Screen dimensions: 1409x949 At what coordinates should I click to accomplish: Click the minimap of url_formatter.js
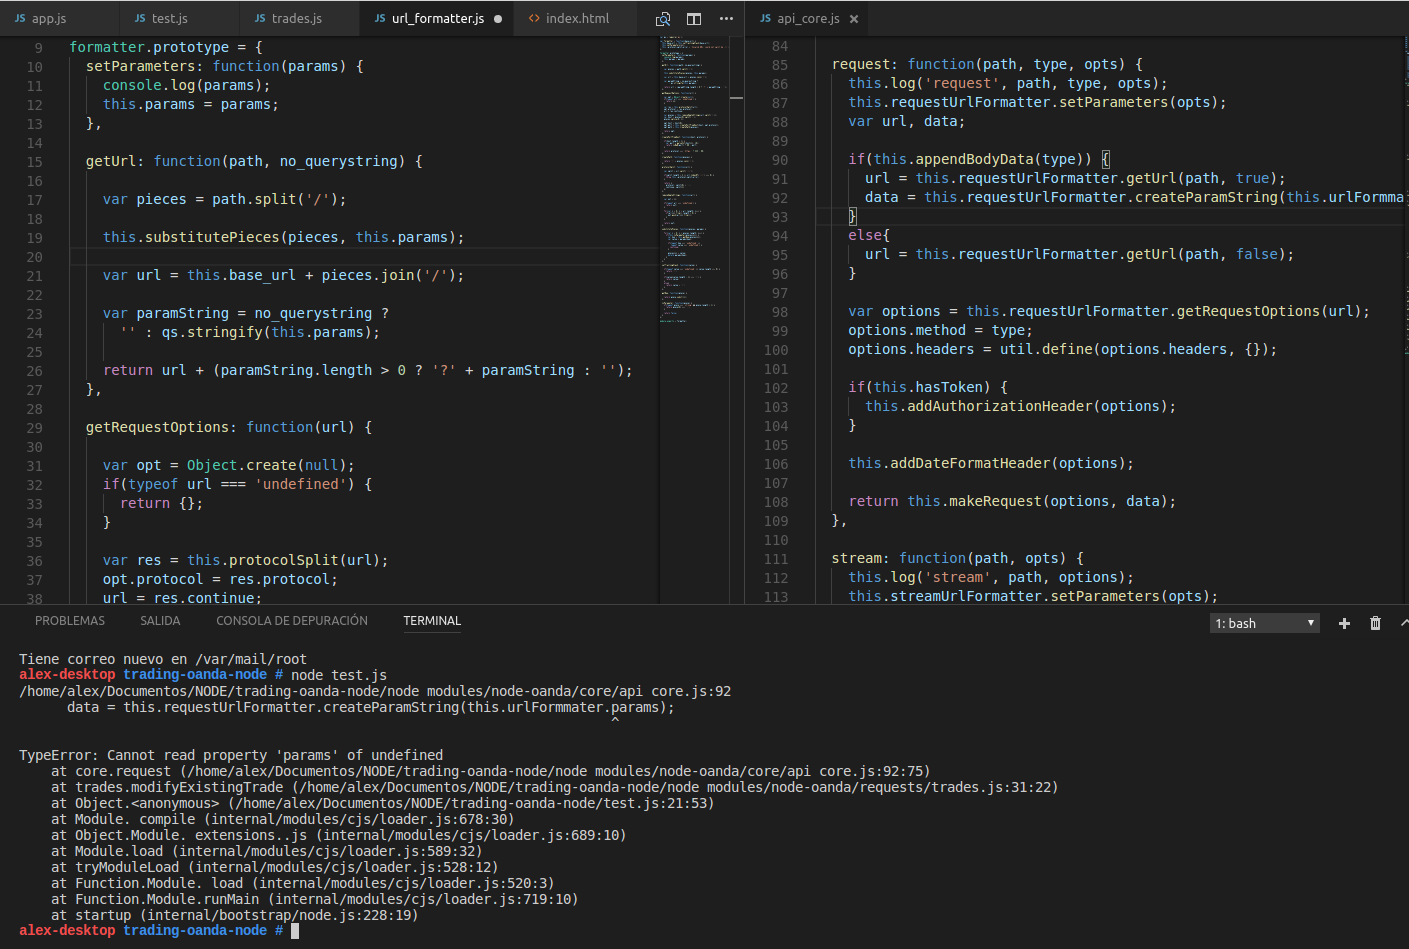click(x=694, y=180)
